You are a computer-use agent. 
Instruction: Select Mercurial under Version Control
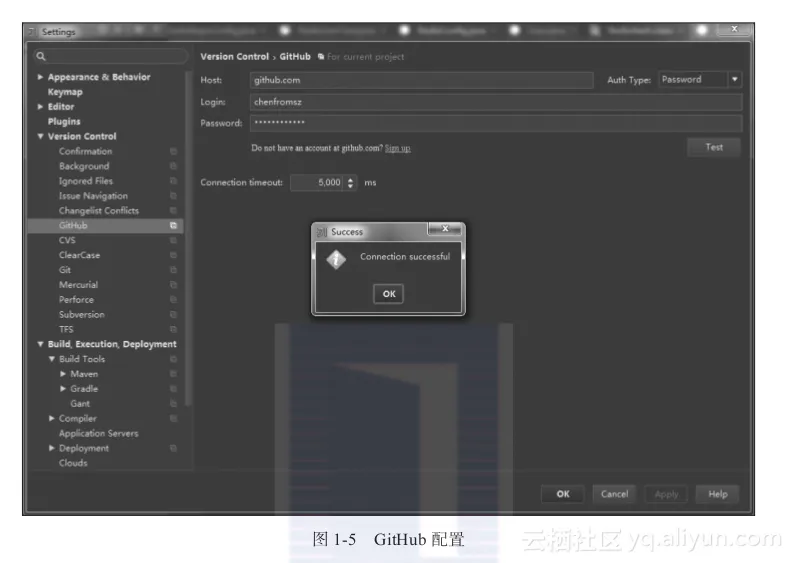[78, 285]
